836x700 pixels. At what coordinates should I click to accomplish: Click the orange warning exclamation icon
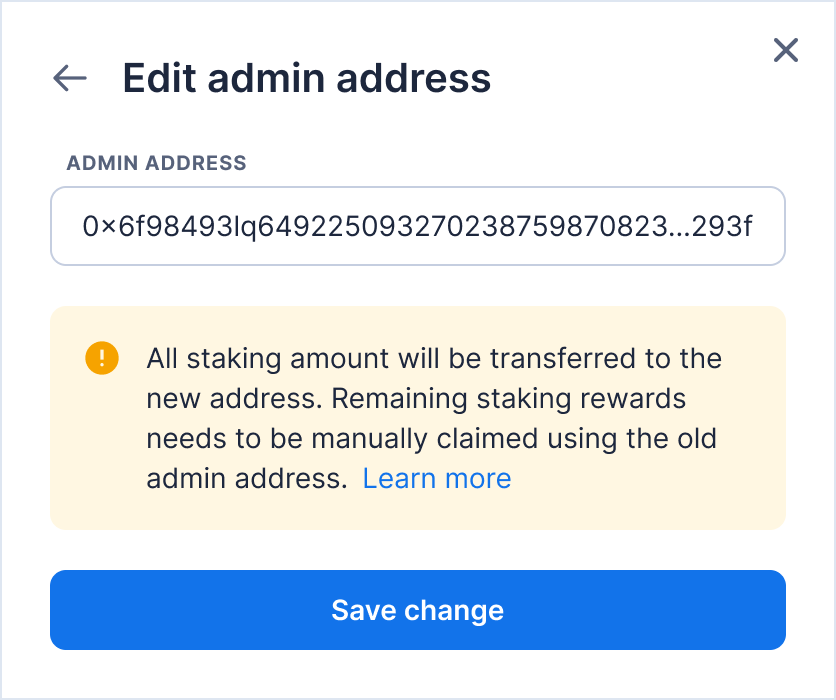tap(102, 357)
